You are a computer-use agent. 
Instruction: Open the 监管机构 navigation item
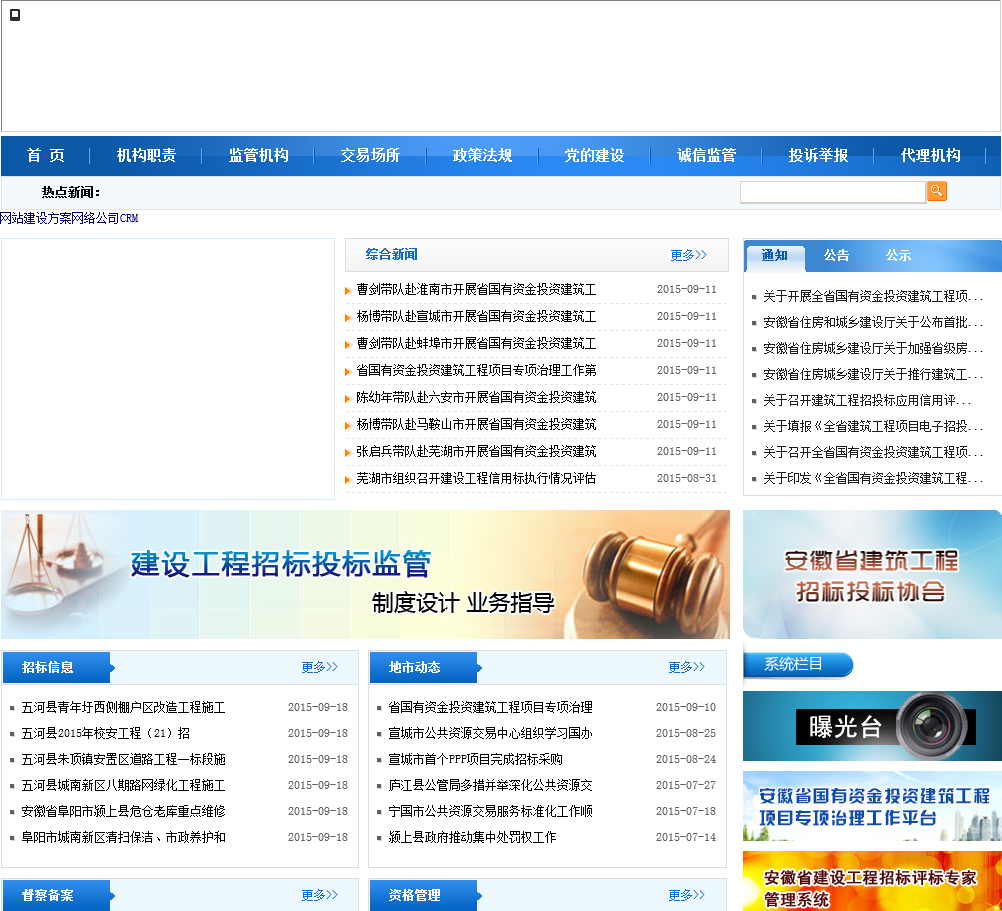pyautogui.click(x=258, y=155)
